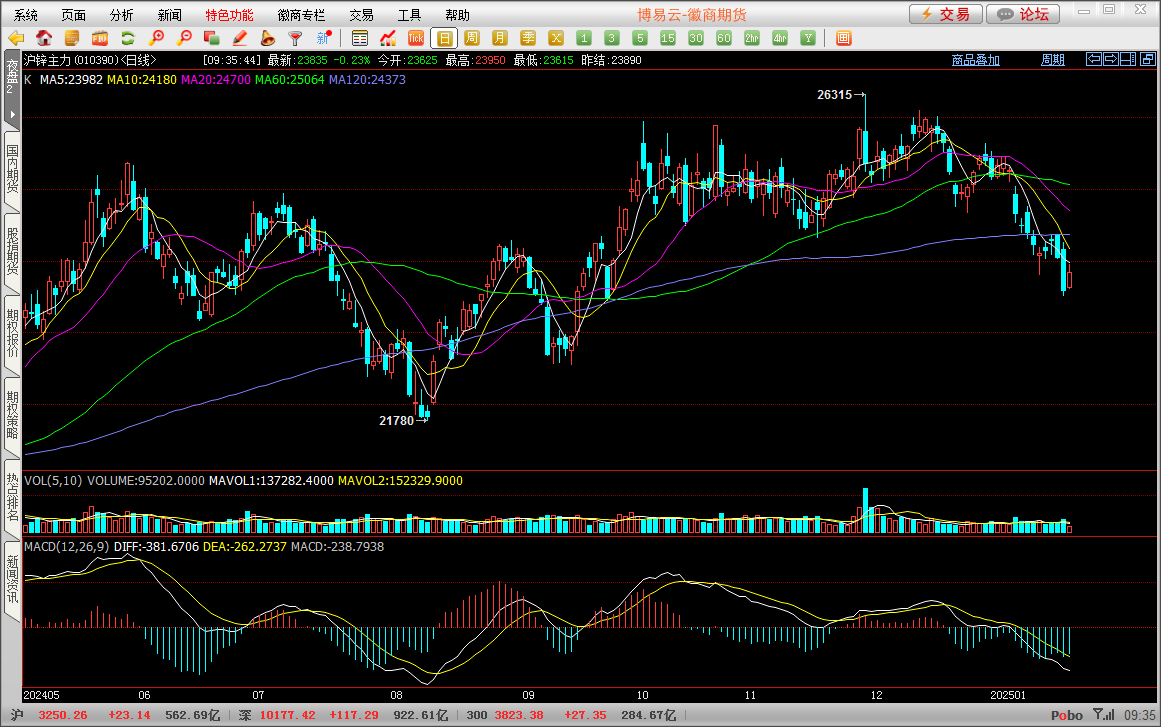Click the alert bell icon
Image resolution: width=1161 pixels, height=727 pixels.
pyautogui.click(x=268, y=38)
